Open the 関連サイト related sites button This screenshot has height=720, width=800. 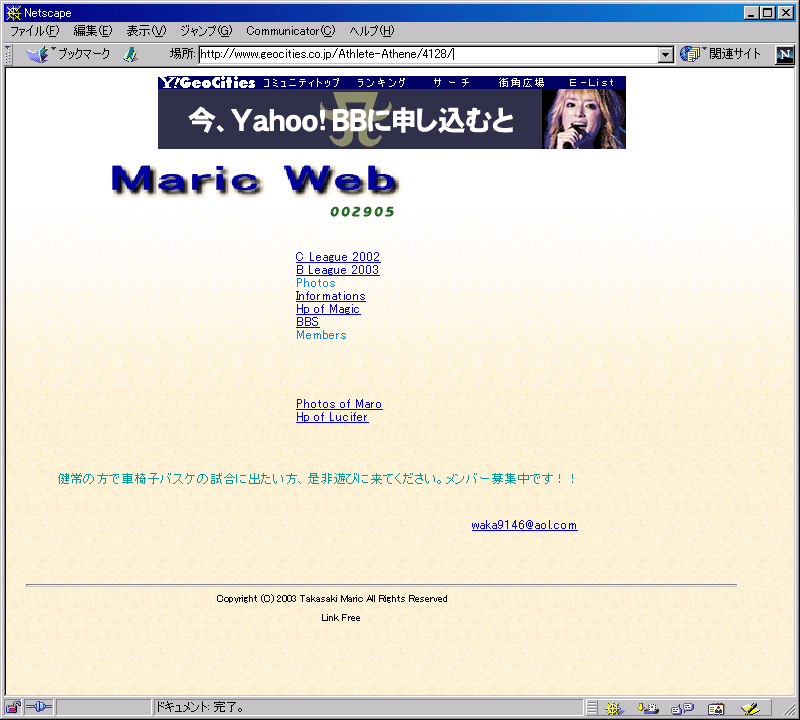click(720, 54)
